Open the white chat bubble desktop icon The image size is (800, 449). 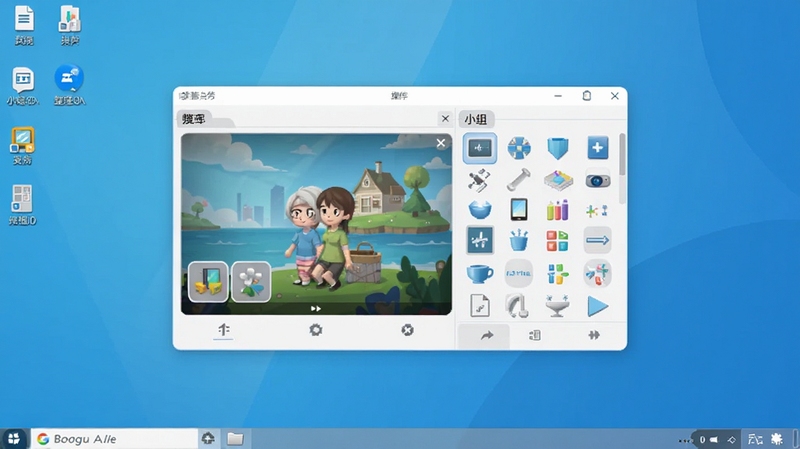[23, 86]
